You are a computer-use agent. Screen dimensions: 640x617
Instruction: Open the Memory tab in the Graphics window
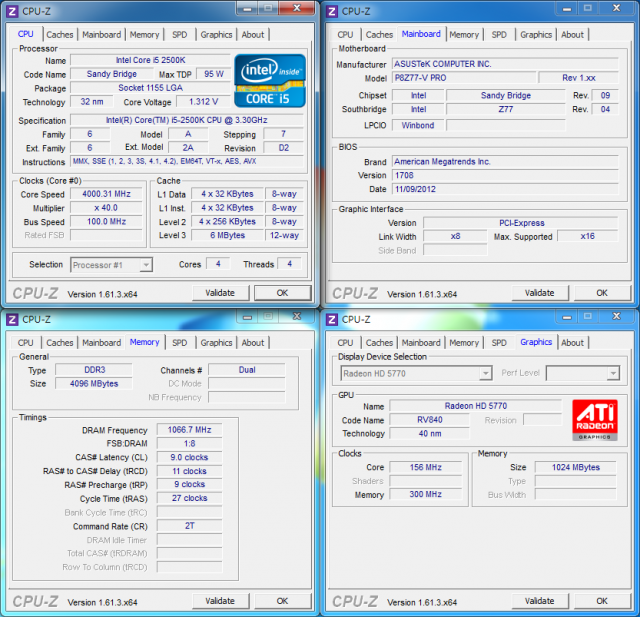coord(464,343)
